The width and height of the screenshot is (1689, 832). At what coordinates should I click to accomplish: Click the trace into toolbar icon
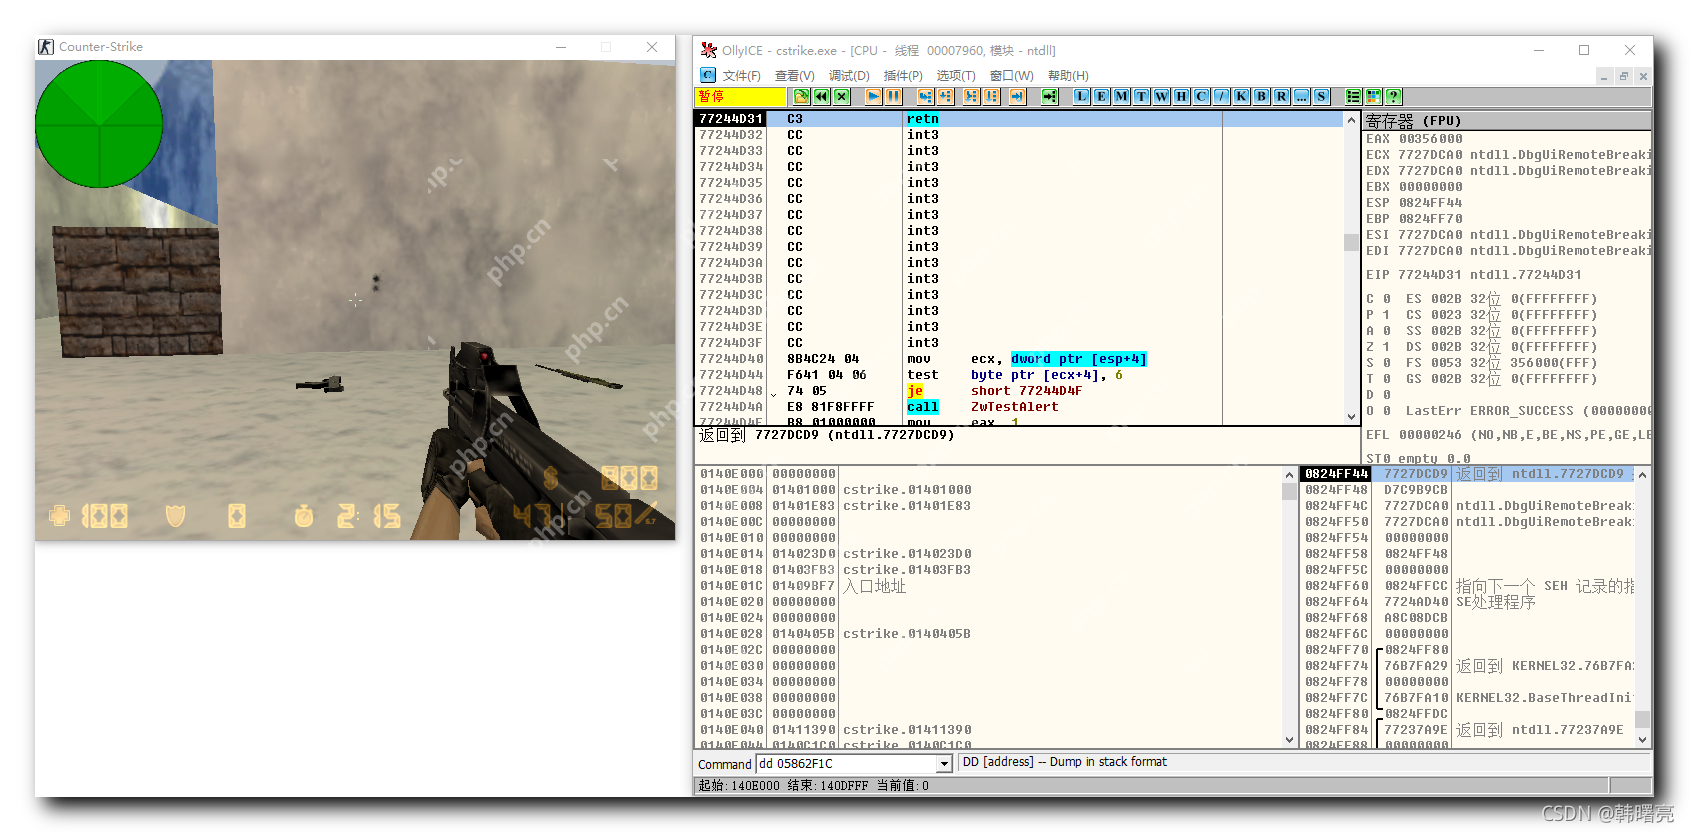(972, 96)
